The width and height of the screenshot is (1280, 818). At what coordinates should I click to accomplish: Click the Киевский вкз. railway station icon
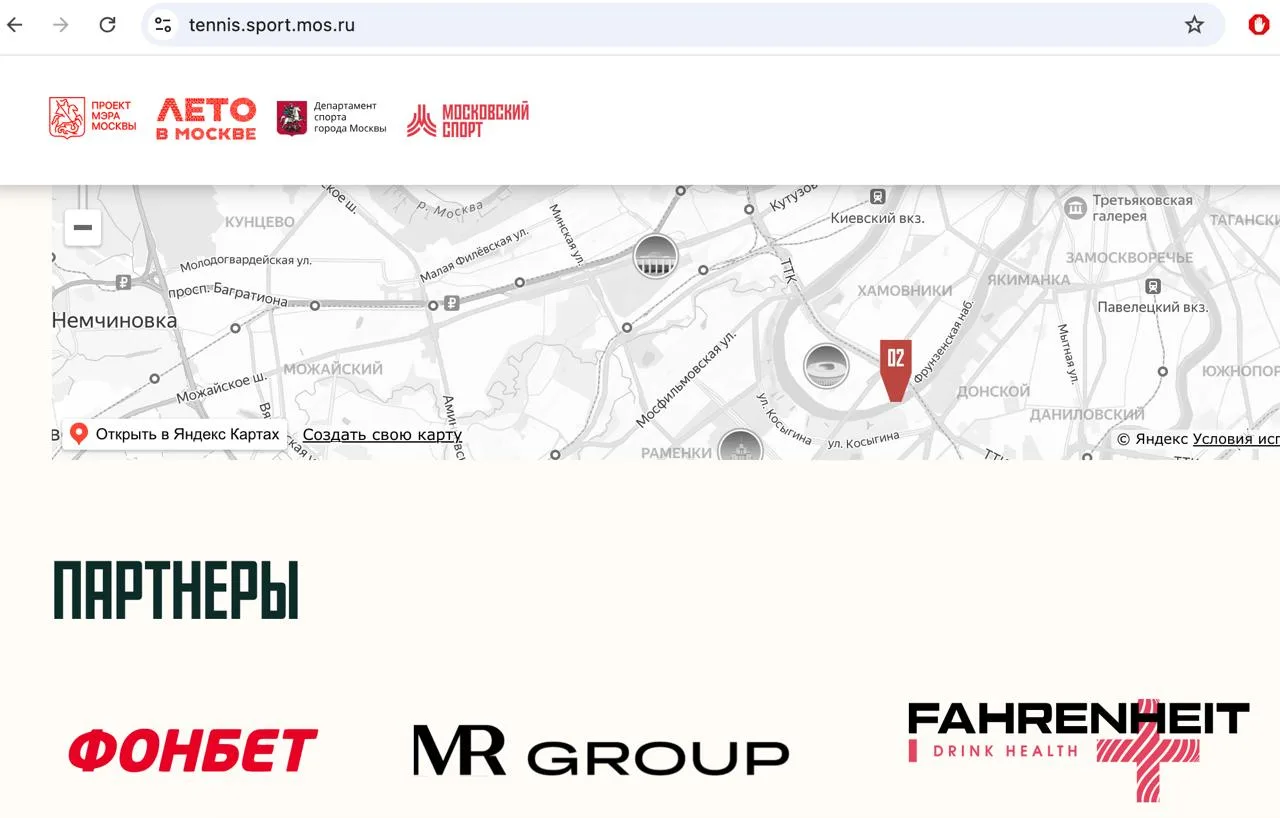(878, 197)
